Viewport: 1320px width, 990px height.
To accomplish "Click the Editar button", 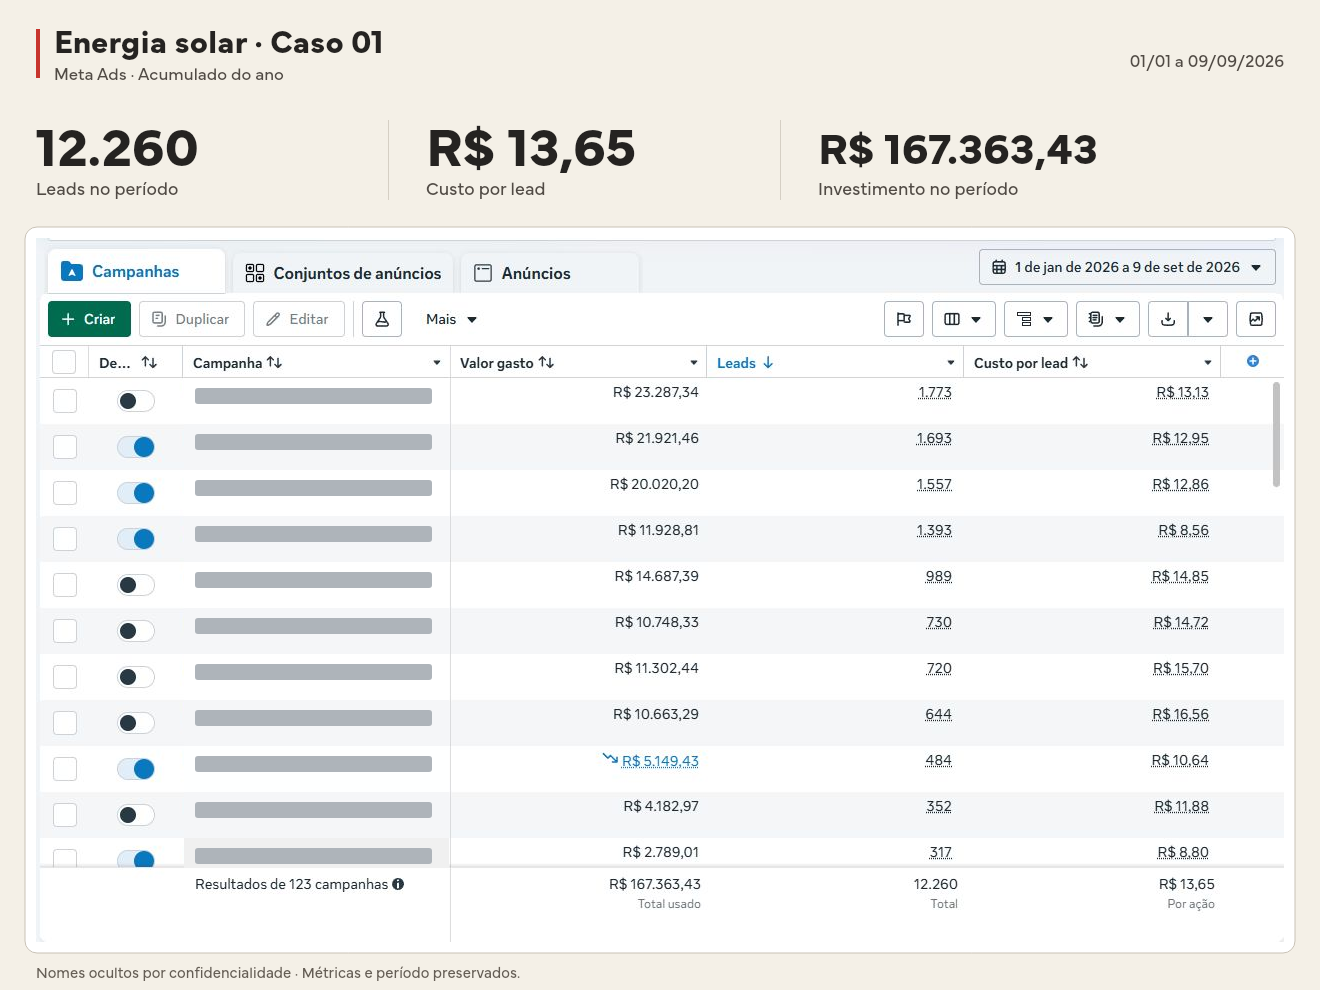I will (x=299, y=319).
